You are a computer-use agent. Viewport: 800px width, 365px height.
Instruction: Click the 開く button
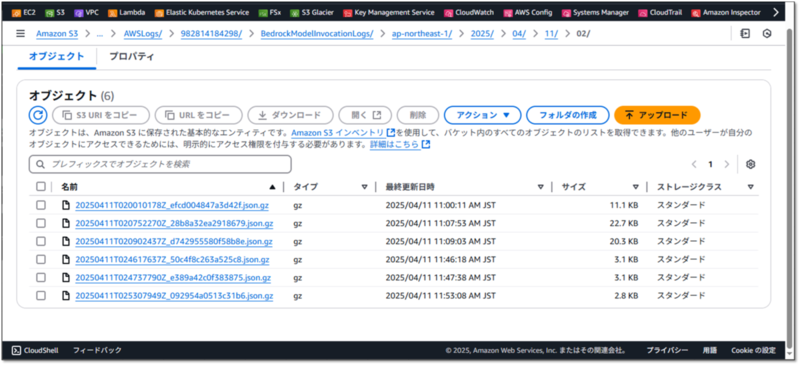tap(365, 115)
